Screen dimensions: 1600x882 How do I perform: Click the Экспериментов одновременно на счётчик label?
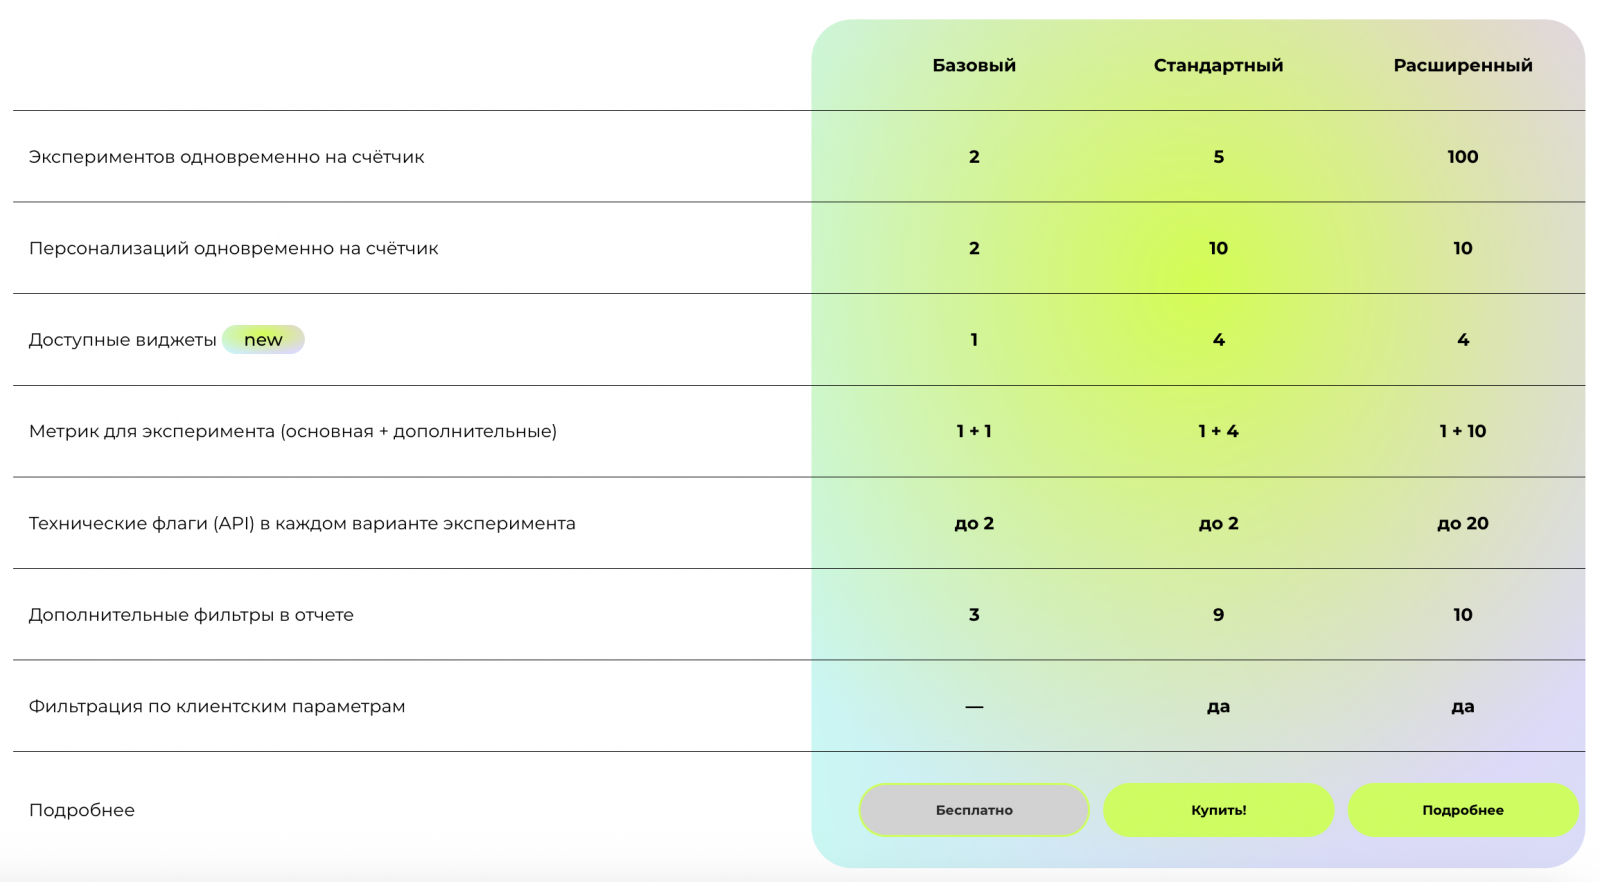226,157
